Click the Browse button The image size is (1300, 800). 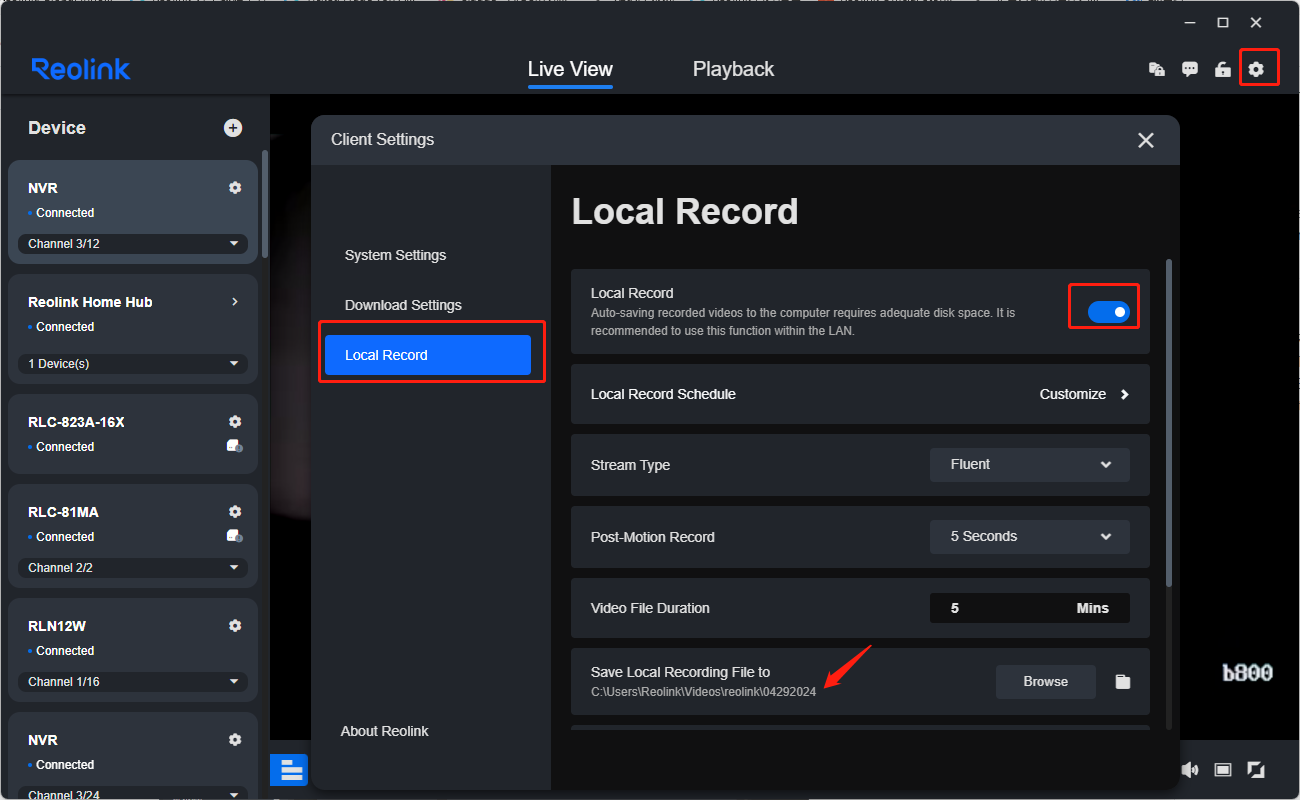[x=1046, y=682]
